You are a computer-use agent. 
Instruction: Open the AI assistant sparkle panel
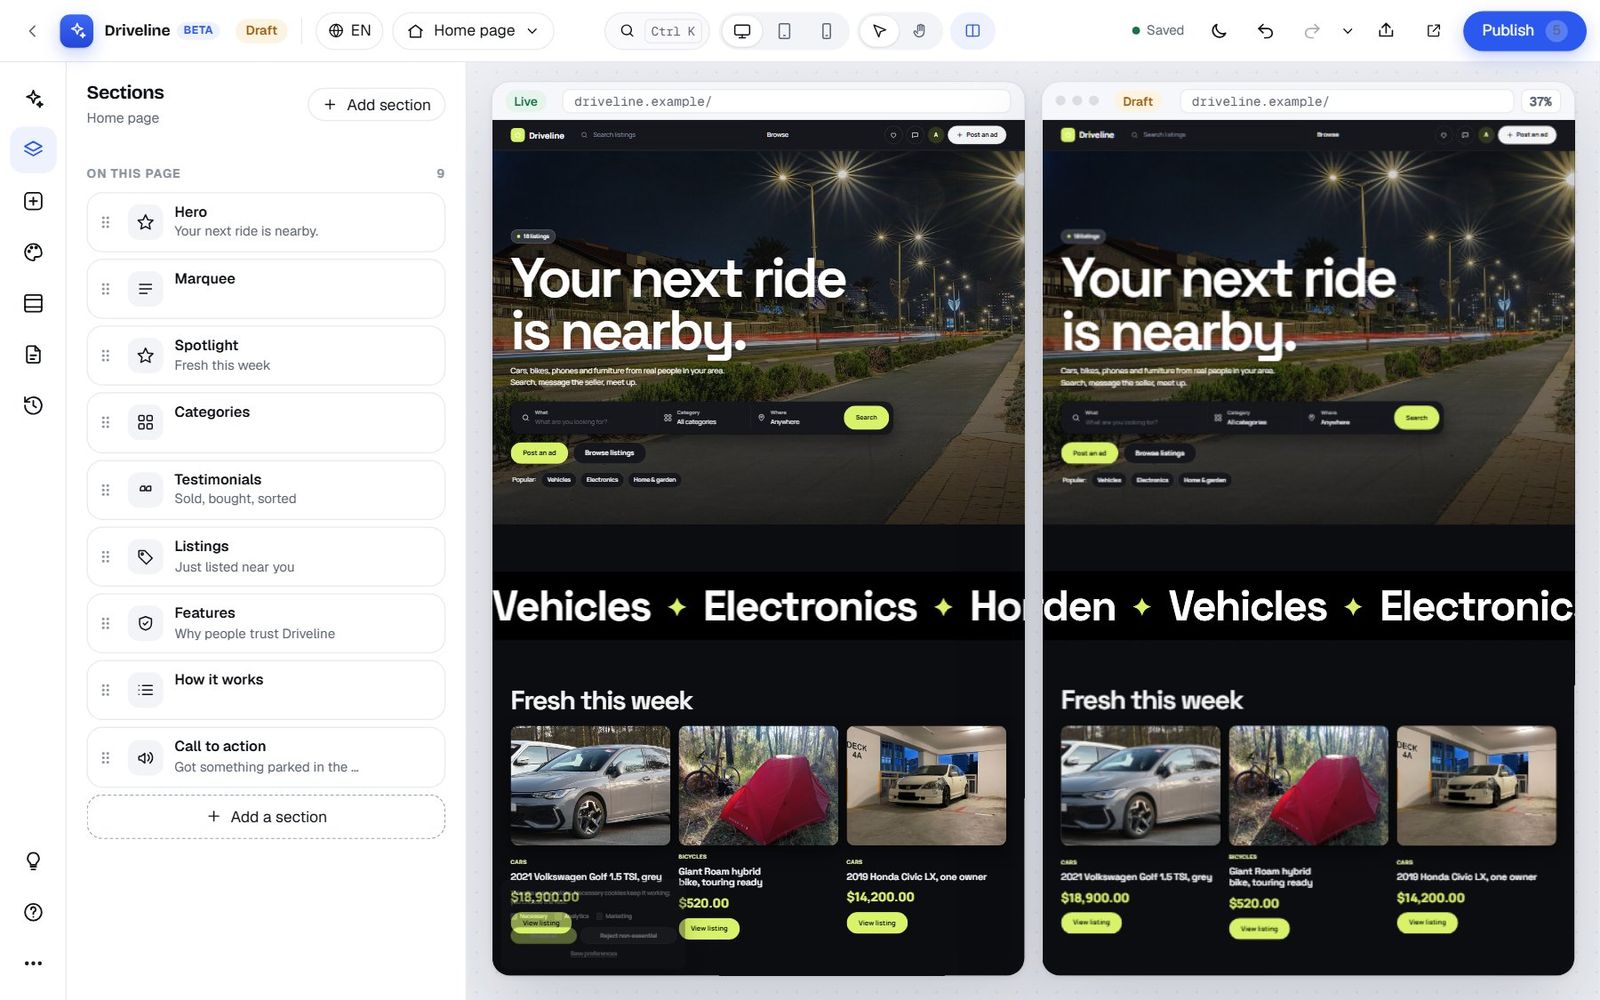(x=33, y=98)
